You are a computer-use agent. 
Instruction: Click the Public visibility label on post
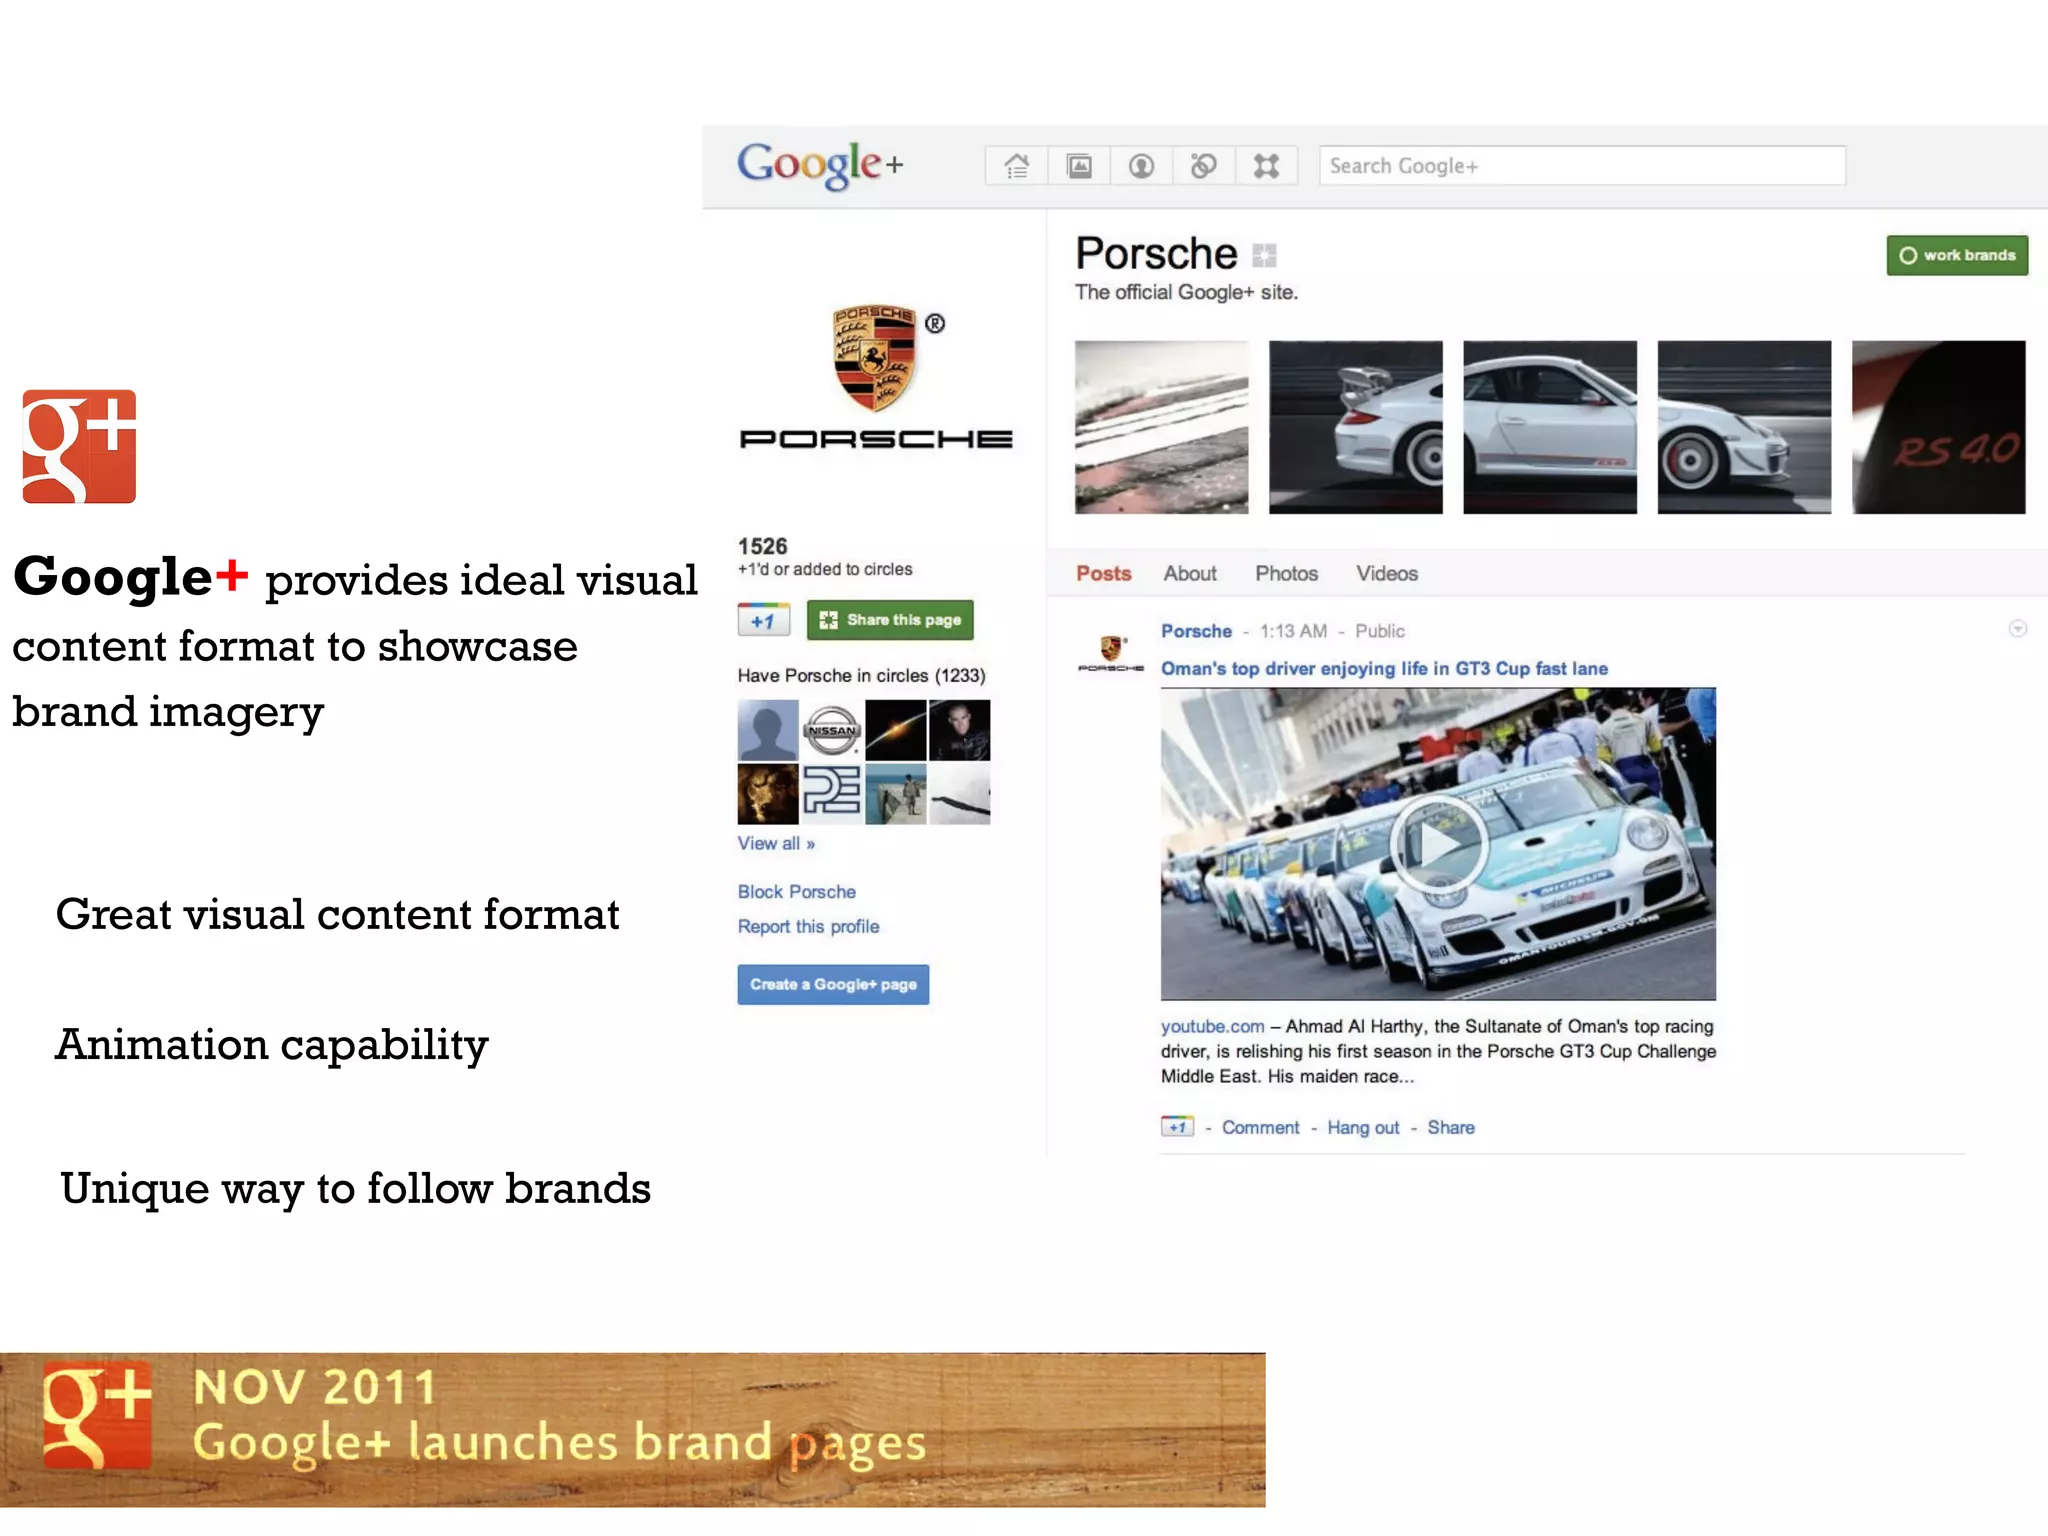[x=1380, y=631]
